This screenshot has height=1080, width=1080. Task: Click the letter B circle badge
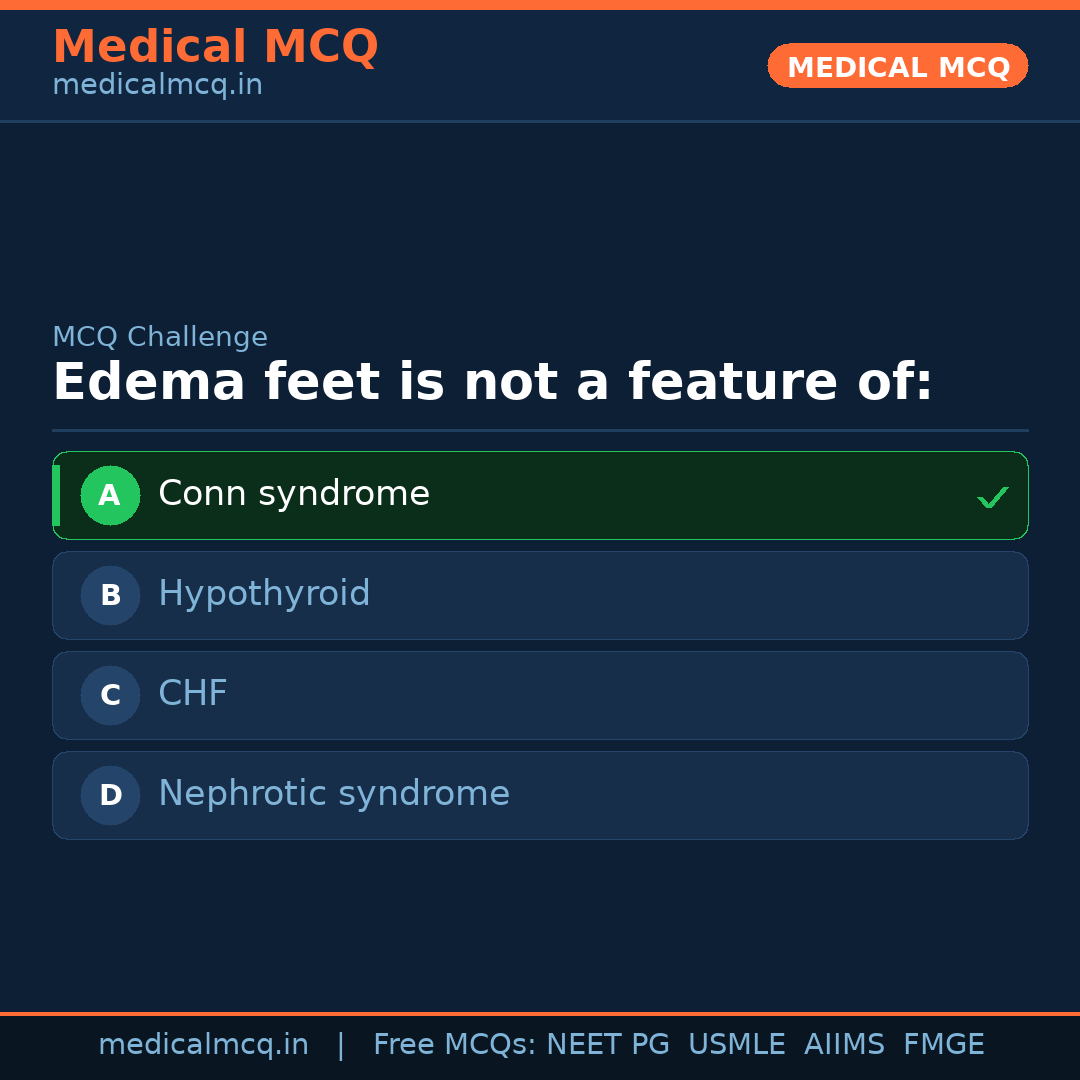pos(110,595)
